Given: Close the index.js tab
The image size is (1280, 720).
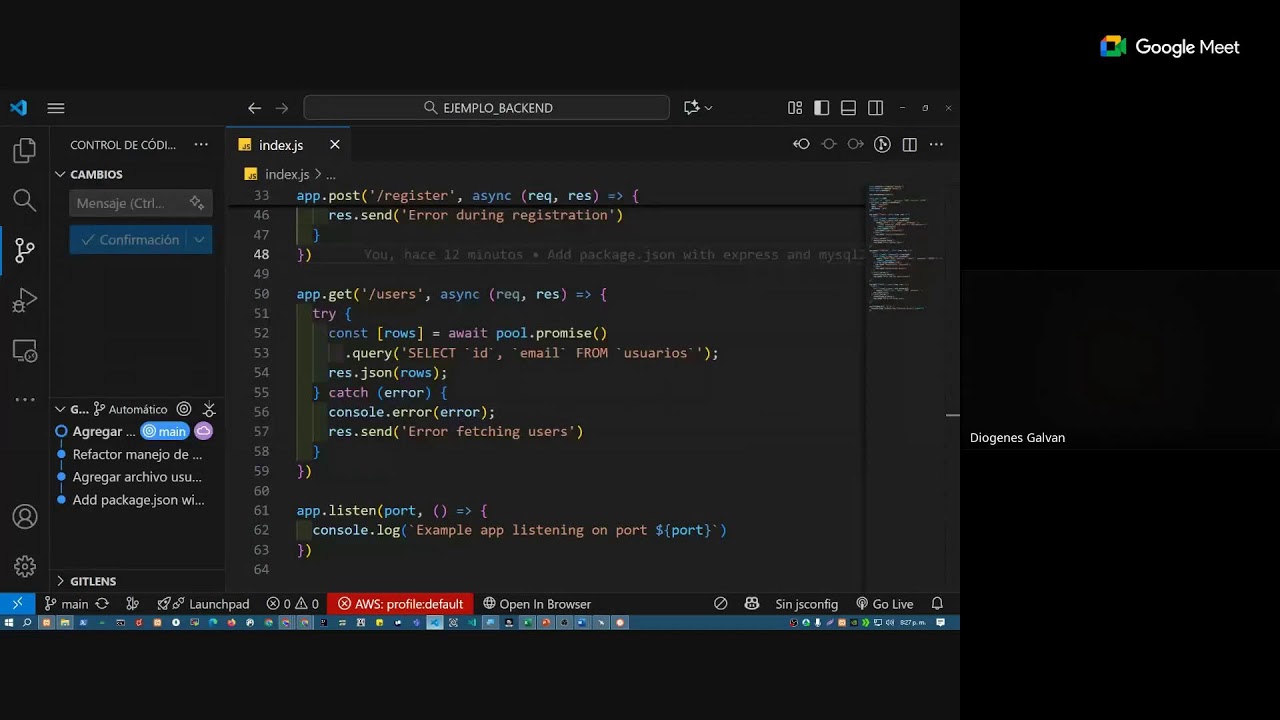Looking at the screenshot, I should click(x=335, y=145).
